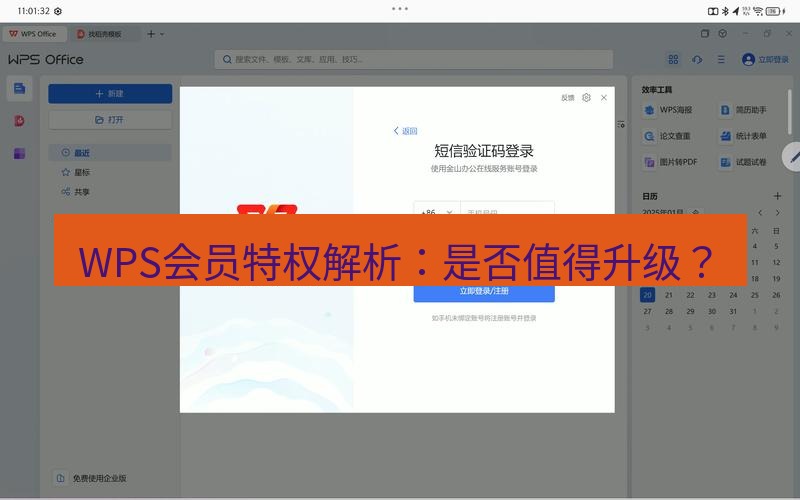Select date 31 in the calendar
800x500 pixels.
(733, 311)
